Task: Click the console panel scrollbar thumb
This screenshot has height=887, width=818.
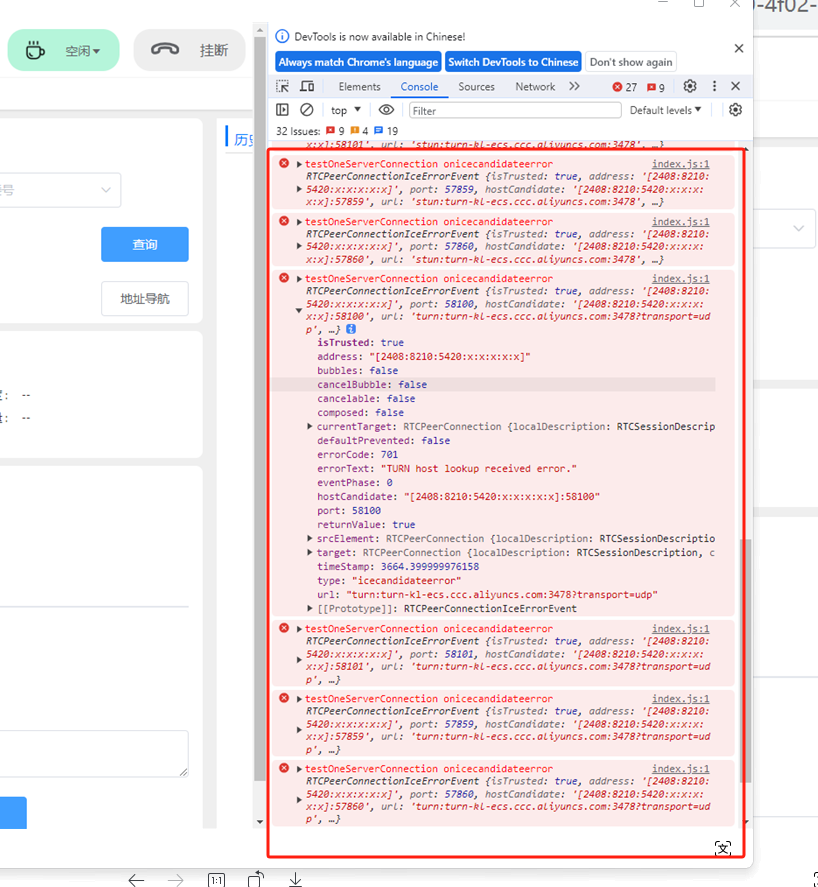Action: [x=745, y=661]
